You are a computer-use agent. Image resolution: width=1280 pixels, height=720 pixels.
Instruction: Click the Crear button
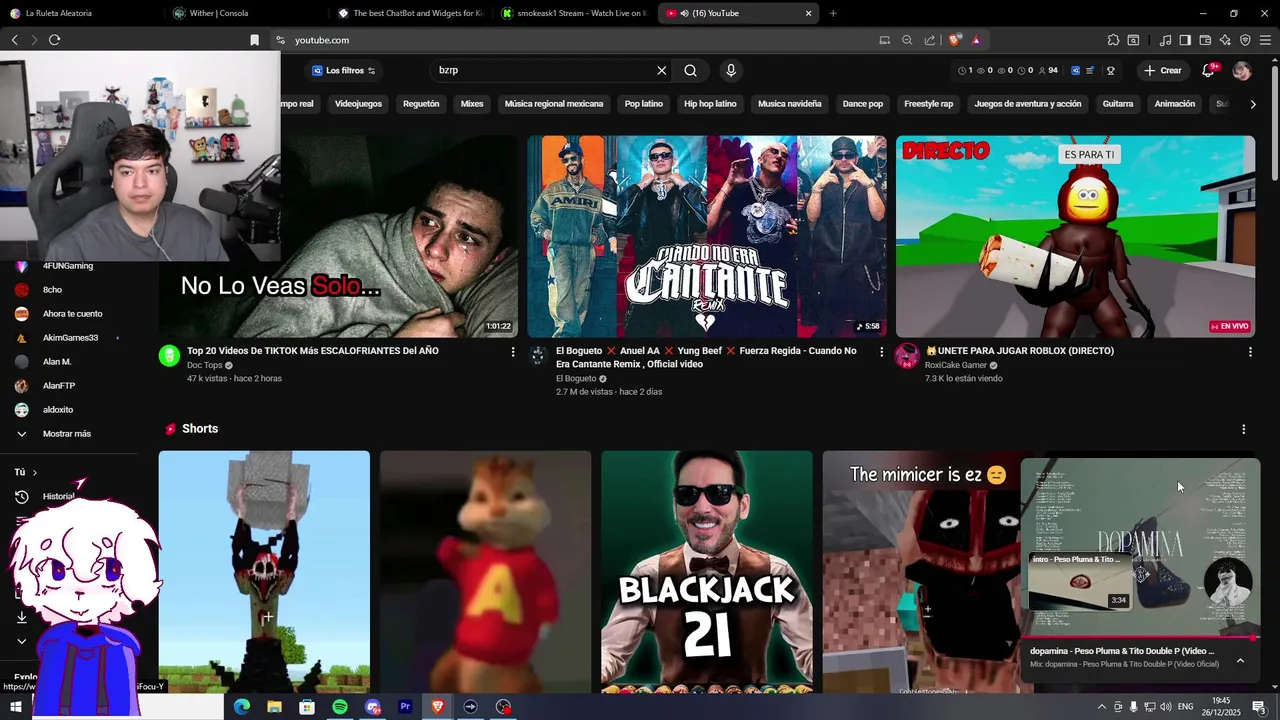pyautogui.click(x=1163, y=70)
